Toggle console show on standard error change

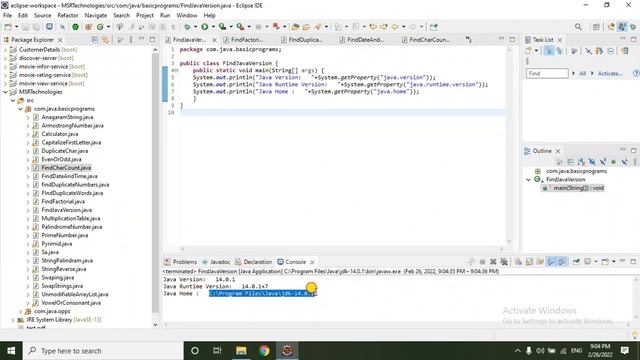(x=562, y=262)
